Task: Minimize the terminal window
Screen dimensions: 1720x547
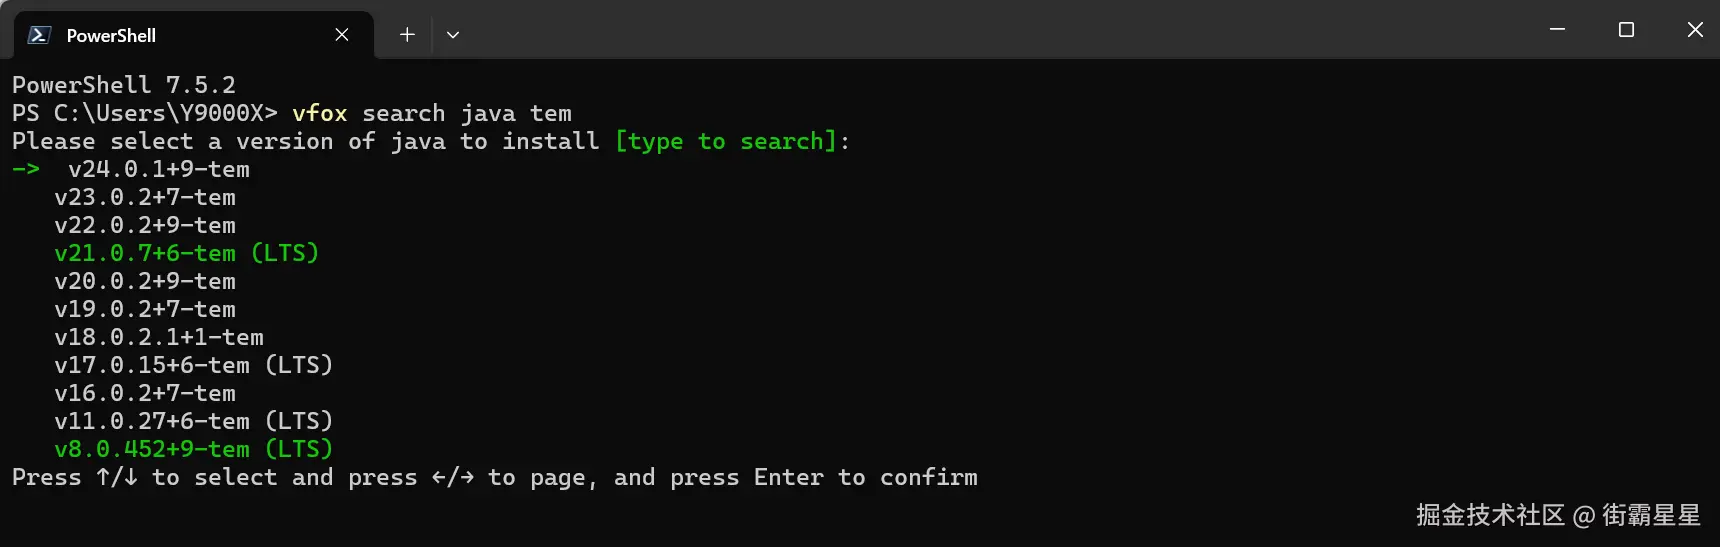Action: click(x=1557, y=30)
